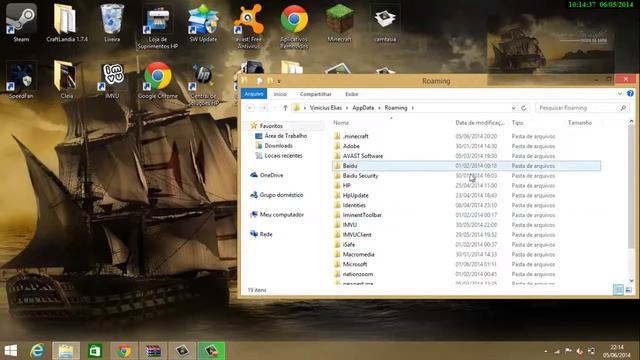Expand breadcrumb arrow after Roaming
Viewport: 640px width, 360px height.
coord(413,108)
